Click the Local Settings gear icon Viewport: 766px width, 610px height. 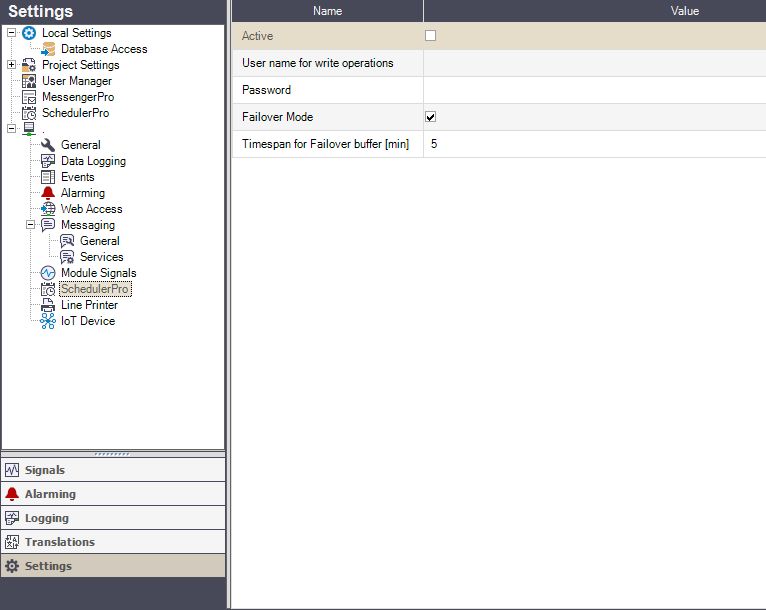point(29,33)
